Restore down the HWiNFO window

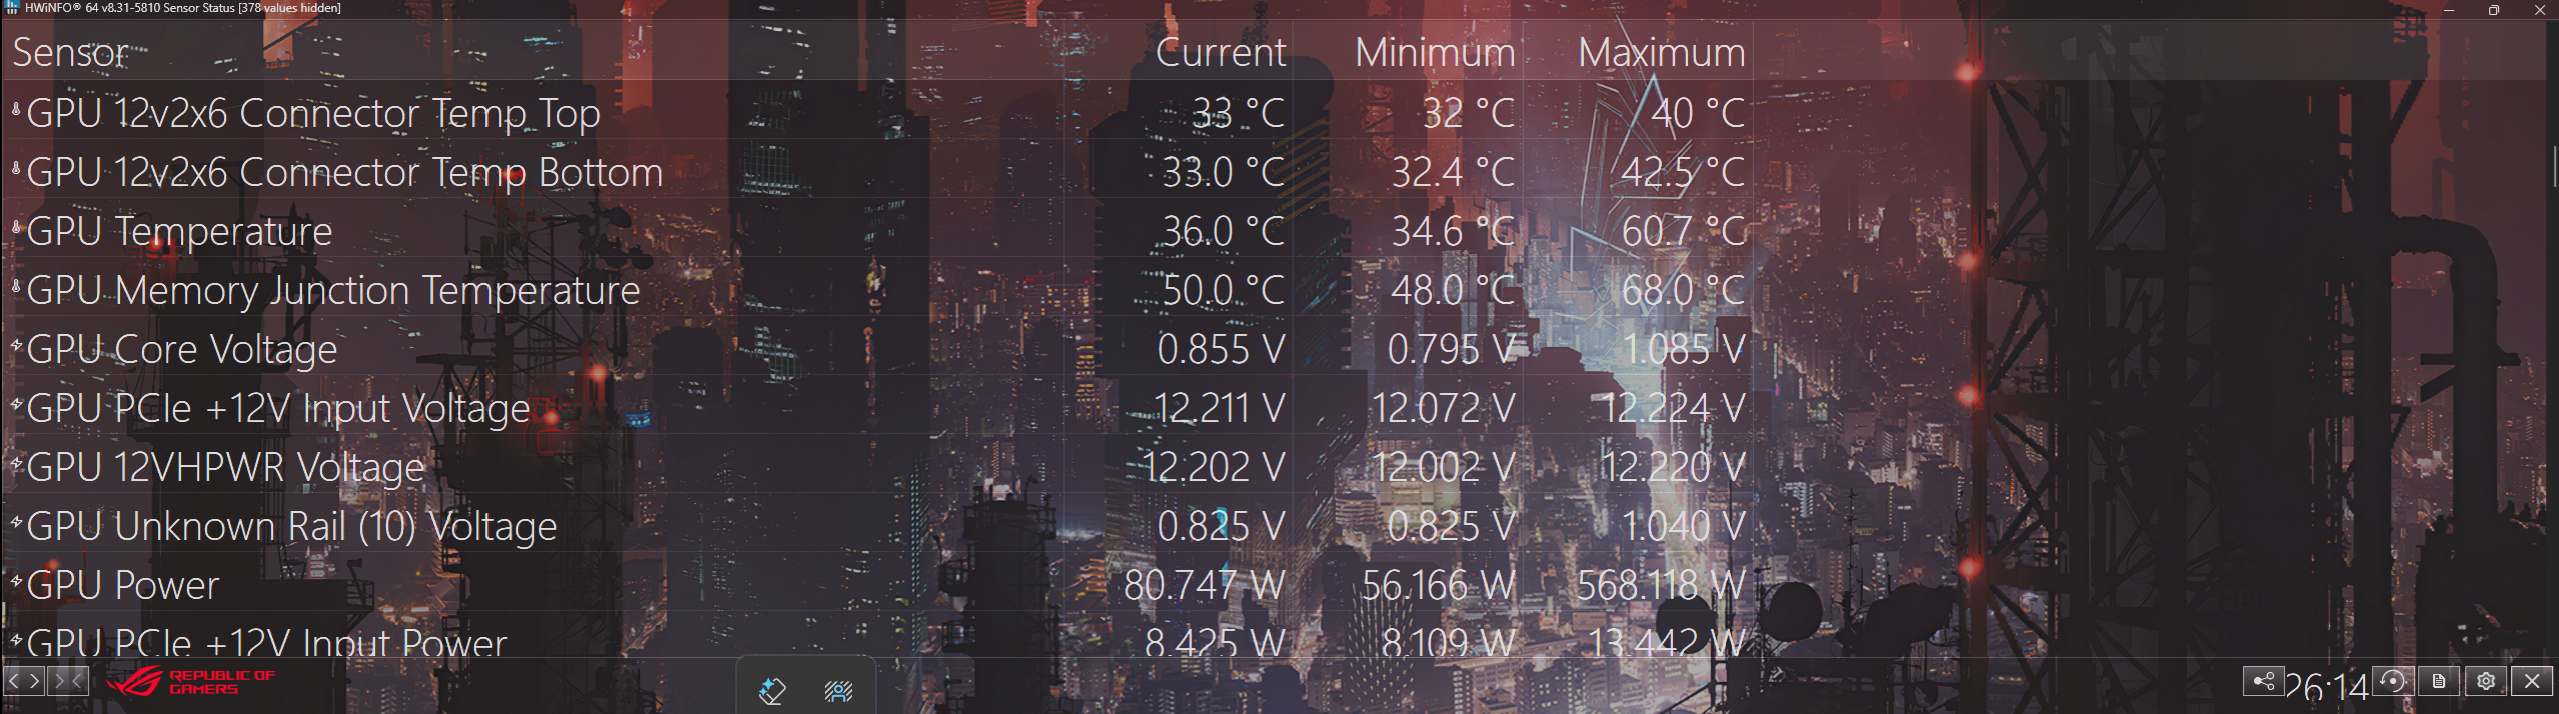pos(2494,9)
